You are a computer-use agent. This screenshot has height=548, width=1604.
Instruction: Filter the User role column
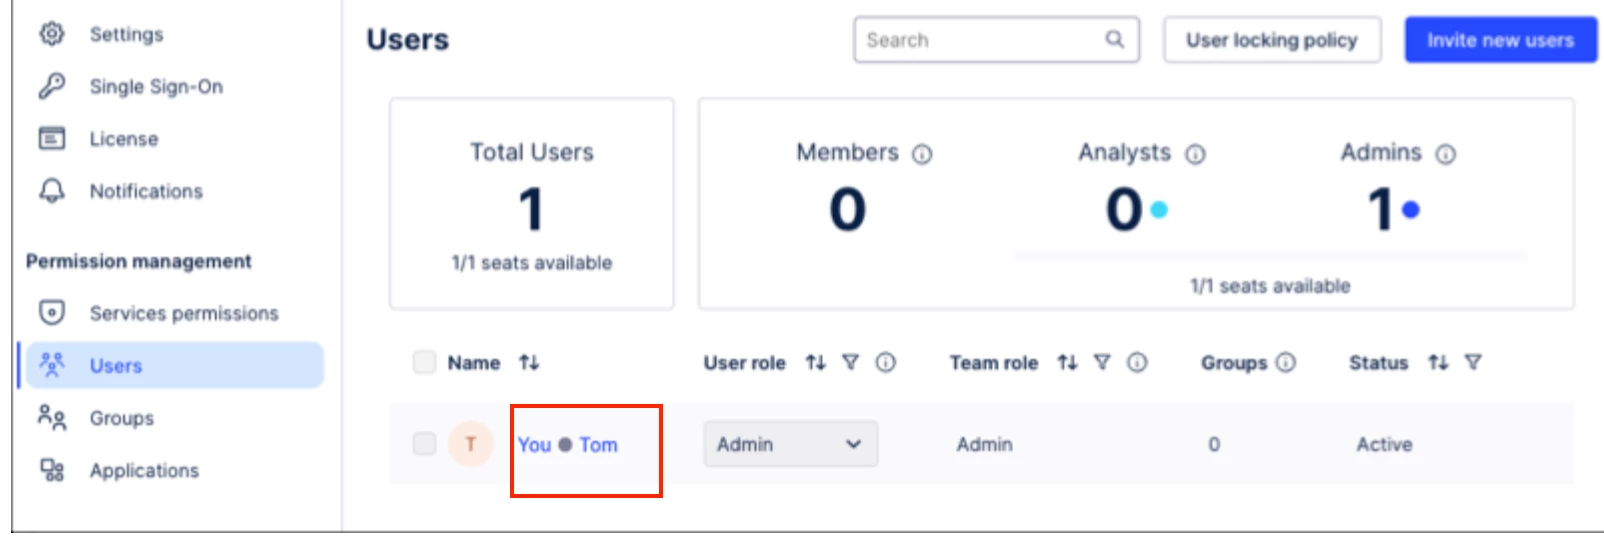(x=850, y=362)
